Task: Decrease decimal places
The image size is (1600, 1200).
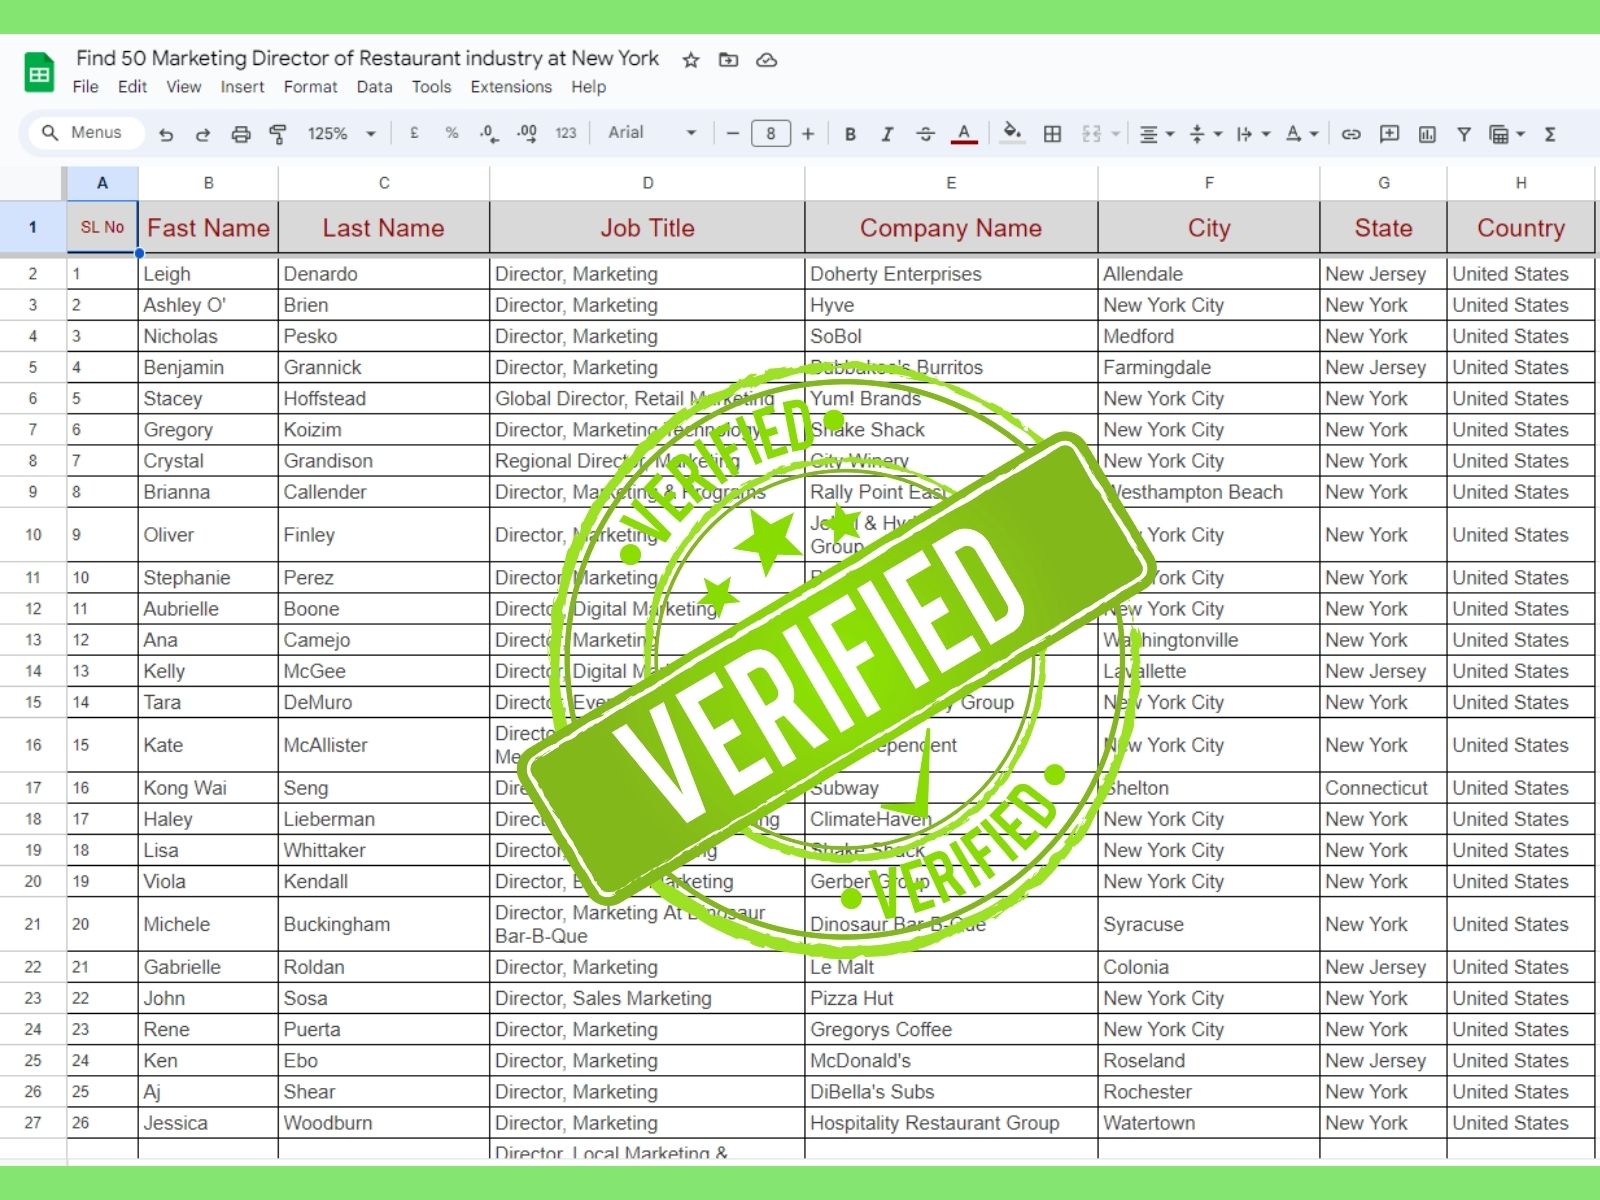Action: pyautogui.click(x=489, y=133)
